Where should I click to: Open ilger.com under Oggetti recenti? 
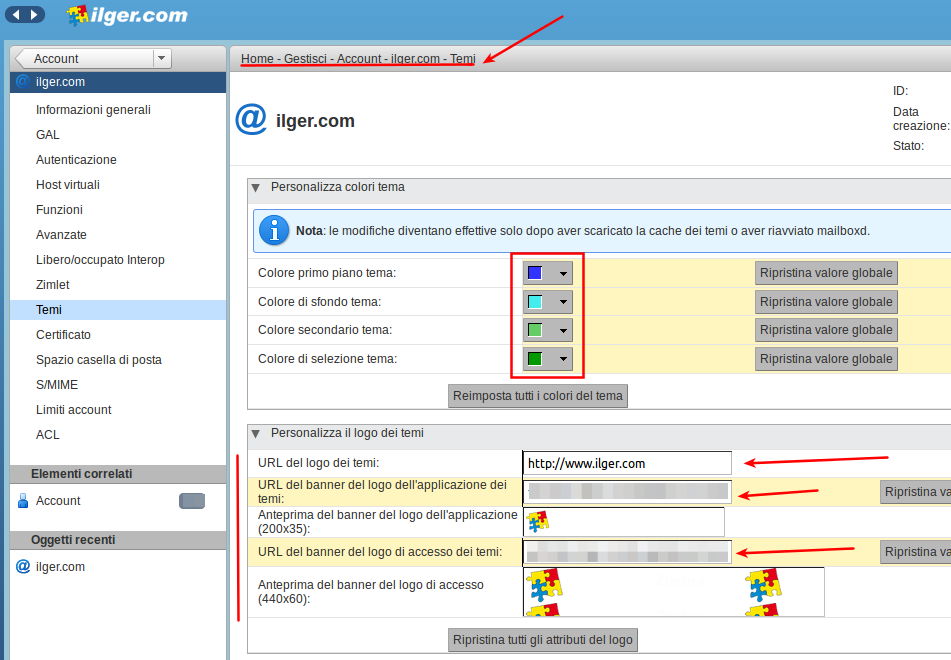point(60,567)
